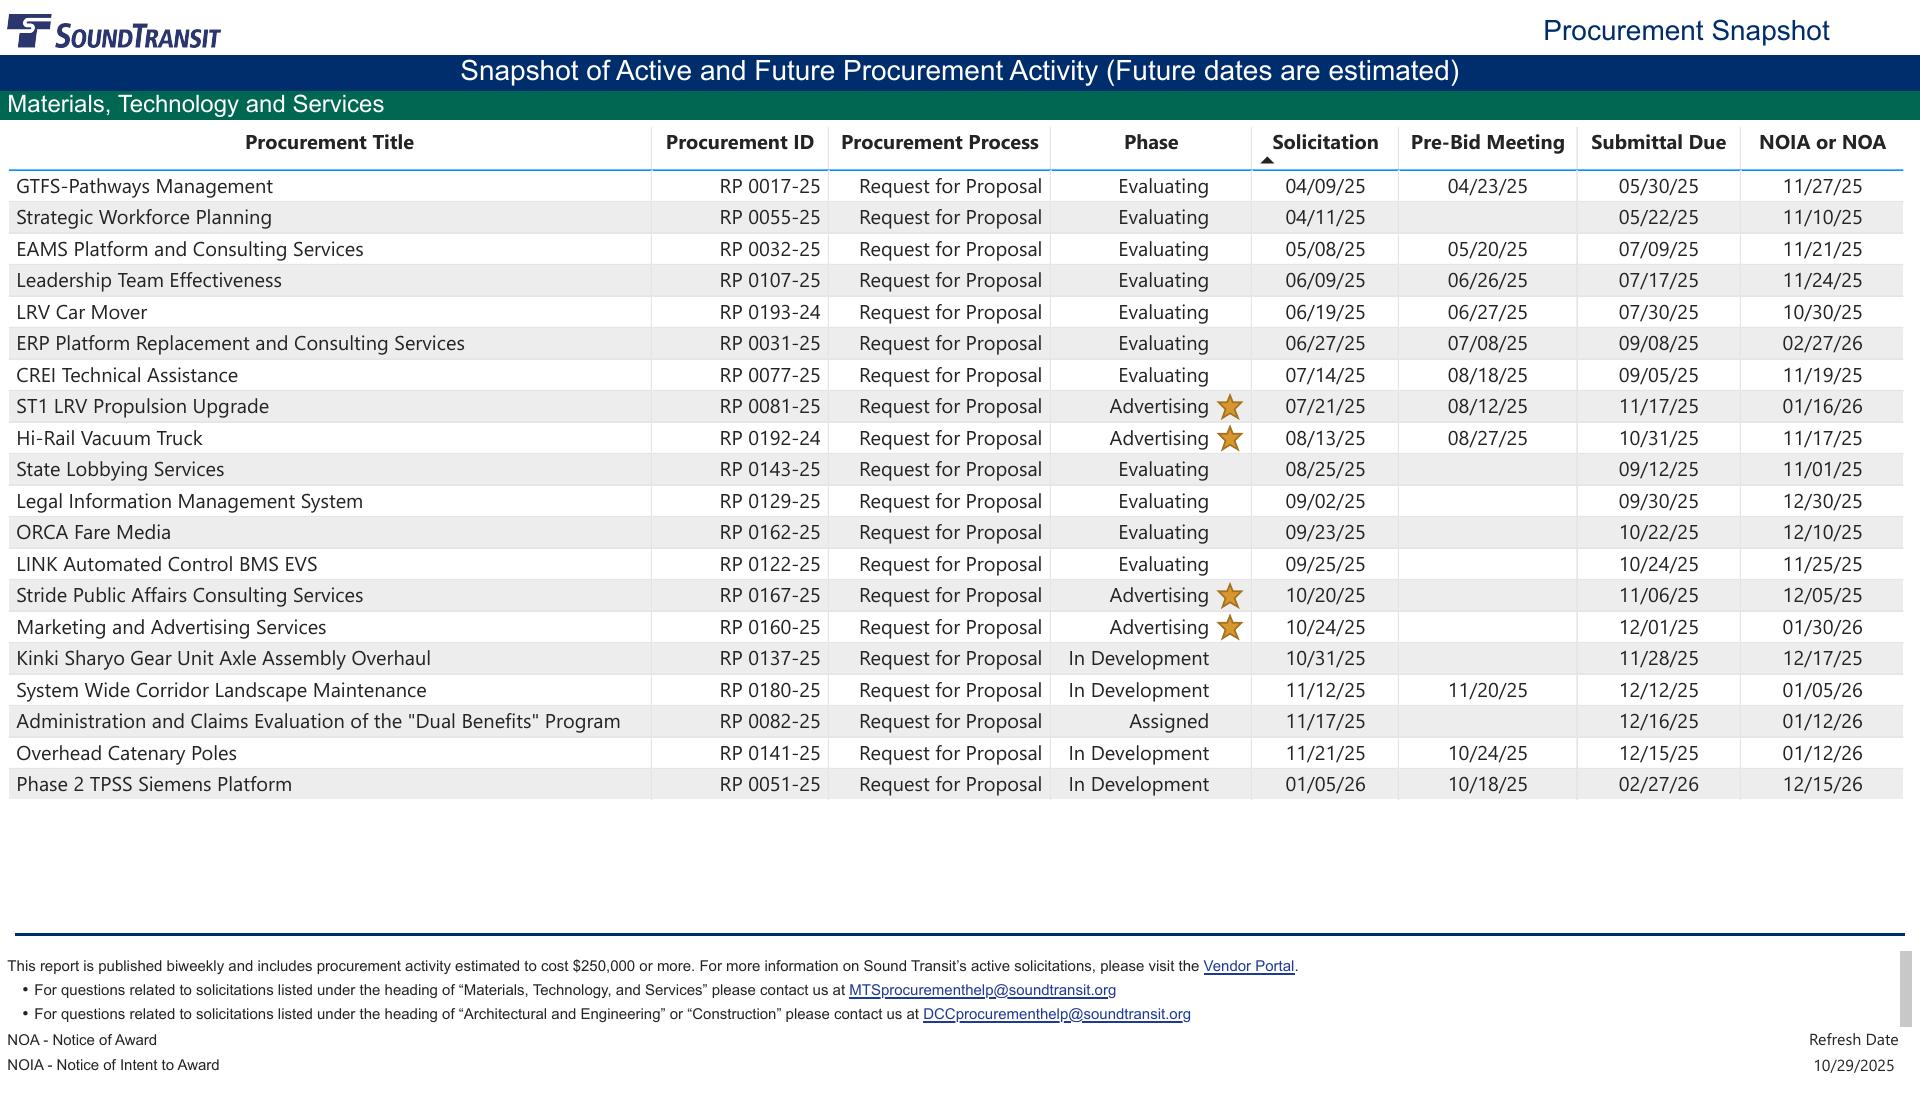Image resolution: width=1920 pixels, height=1096 pixels.
Task: Sort by Submittal Due column header
Action: click(x=1657, y=143)
